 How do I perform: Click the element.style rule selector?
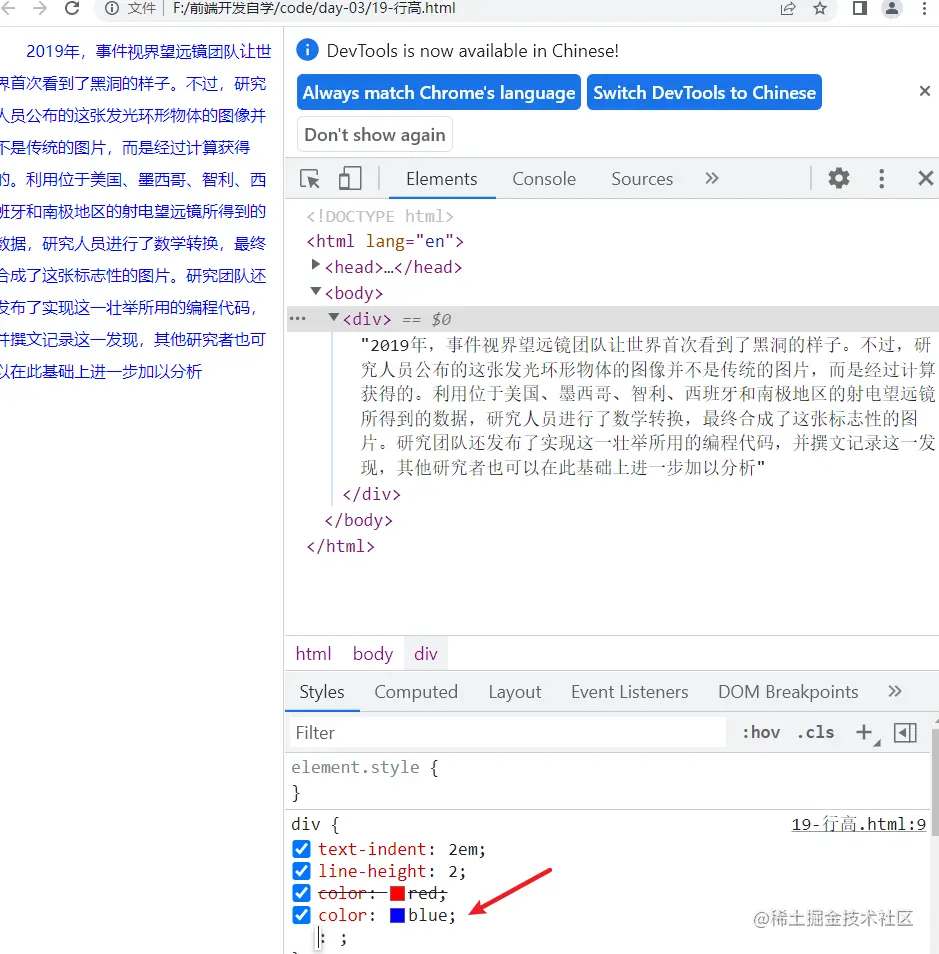tap(355, 767)
